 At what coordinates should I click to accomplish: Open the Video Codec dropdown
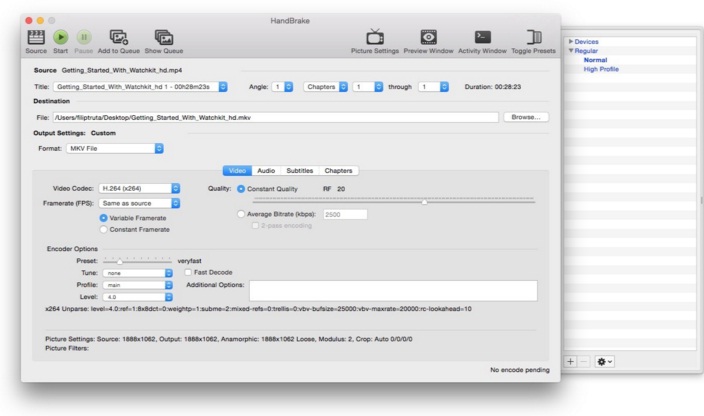click(139, 188)
